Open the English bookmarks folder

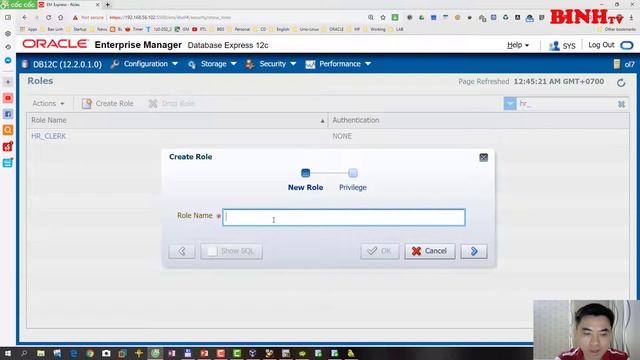[x=279, y=29]
